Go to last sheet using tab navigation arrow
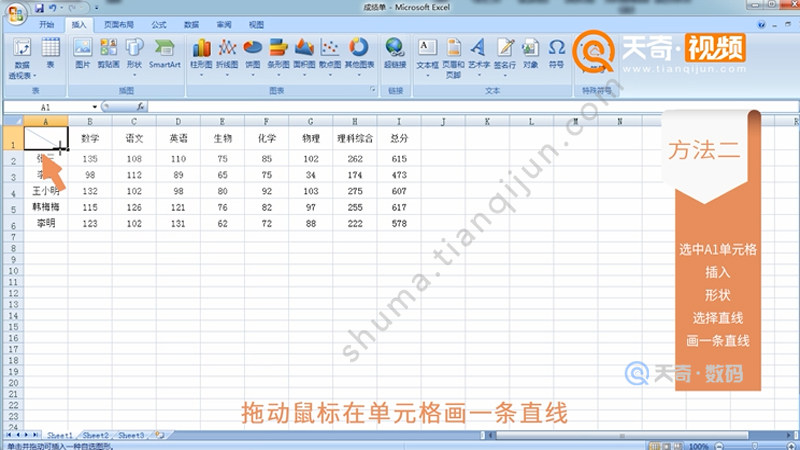 click(35, 435)
